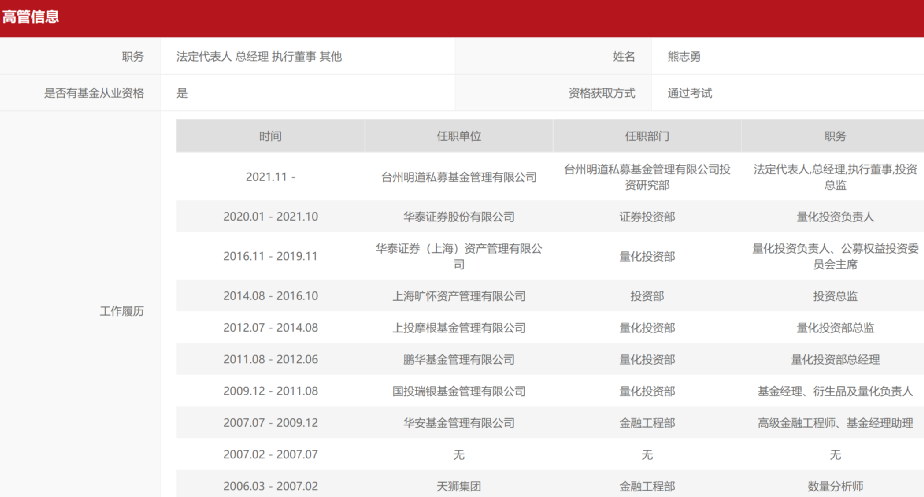Click the 证券投资部 department cell
The image size is (924, 497).
pos(647,216)
